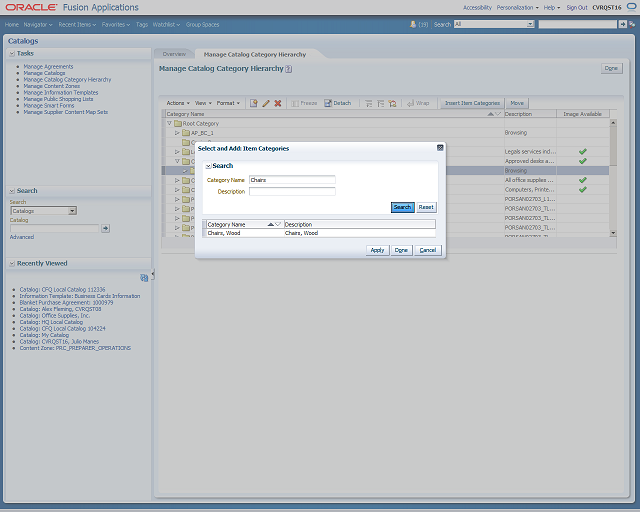Open the Favorites menu
This screenshot has width=640, height=512.
coord(116,24)
